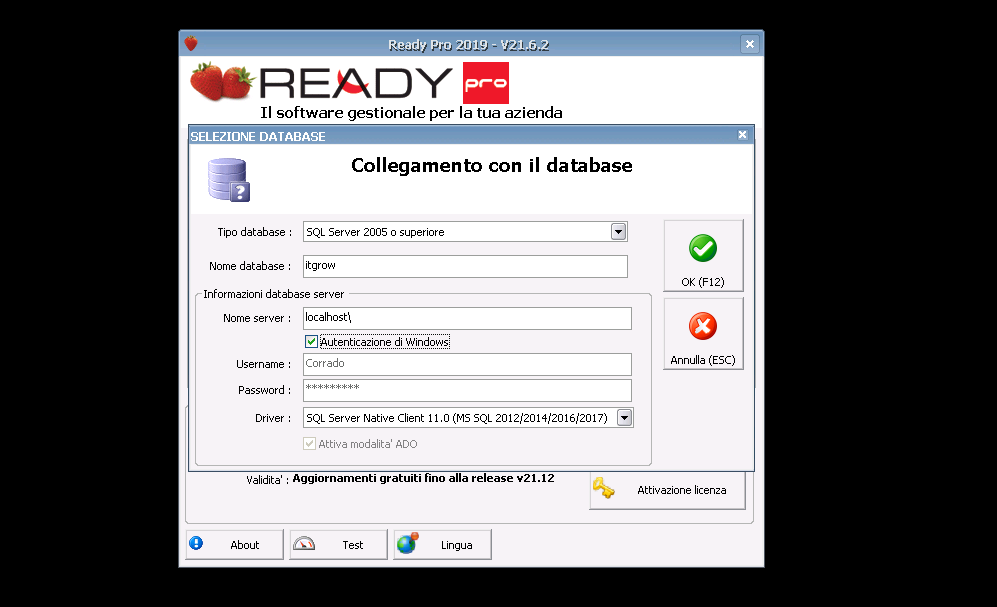The height and width of the screenshot is (607, 997).
Task: Toggle the Attiva modalita' ADO checkbox
Action: point(310,444)
